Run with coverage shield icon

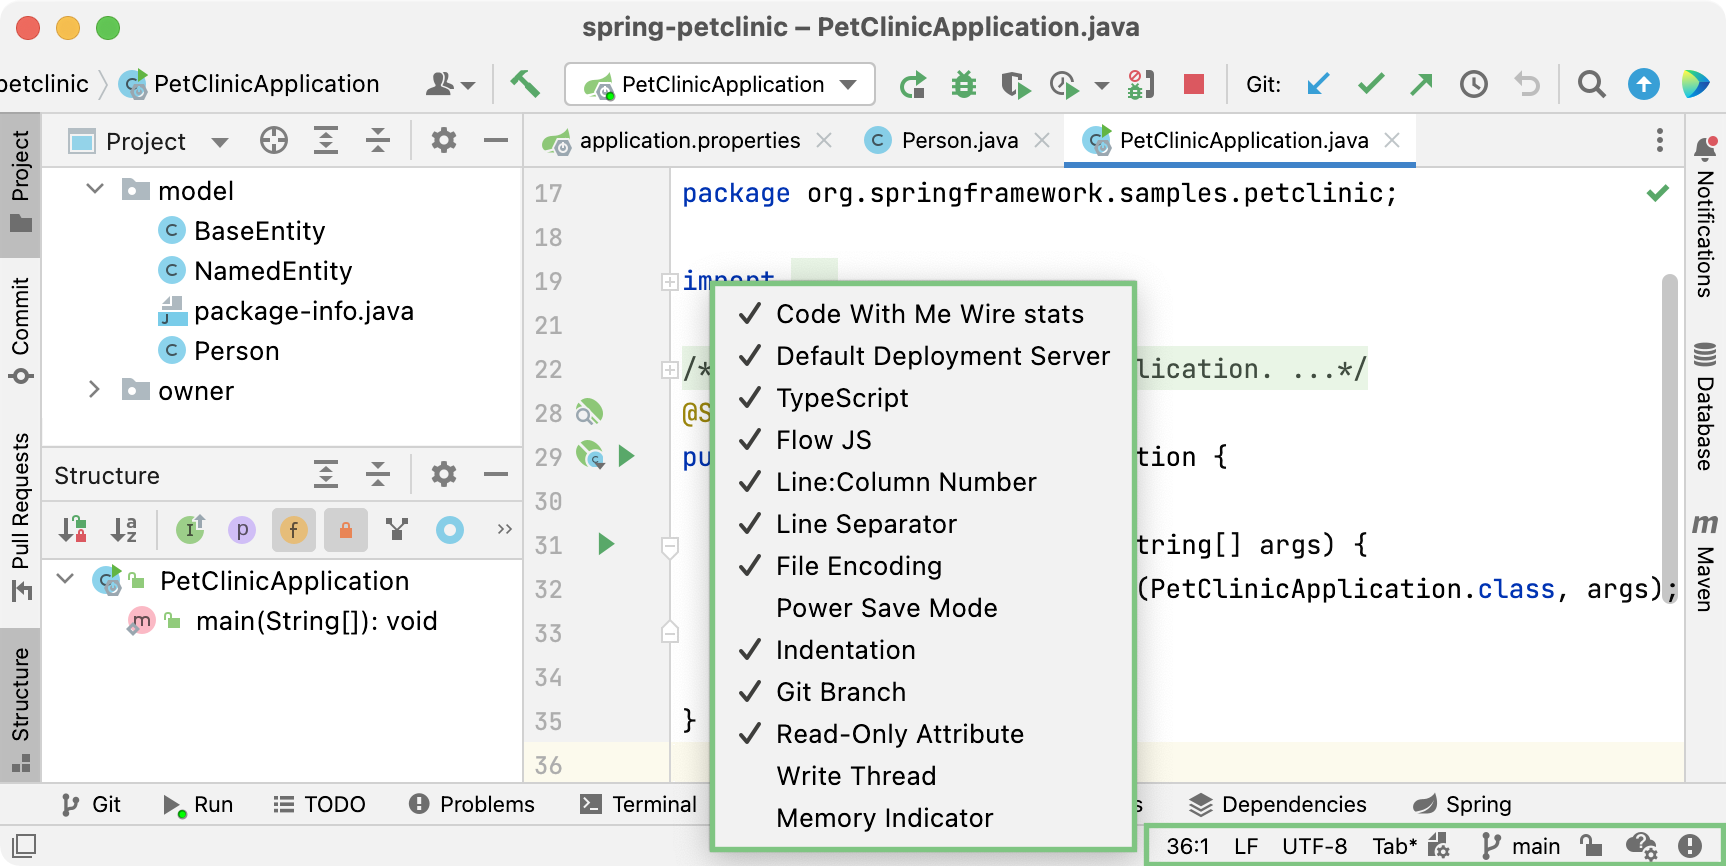coord(1016,85)
